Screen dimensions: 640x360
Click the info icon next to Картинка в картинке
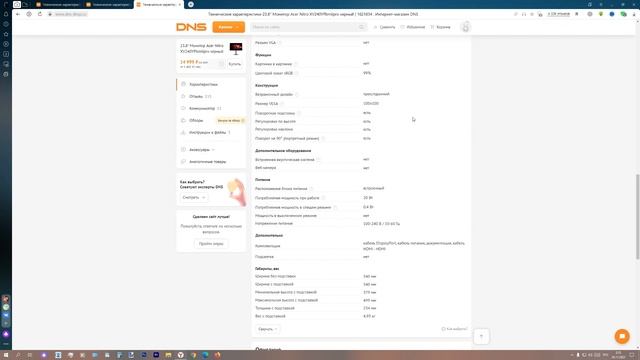click(x=296, y=64)
